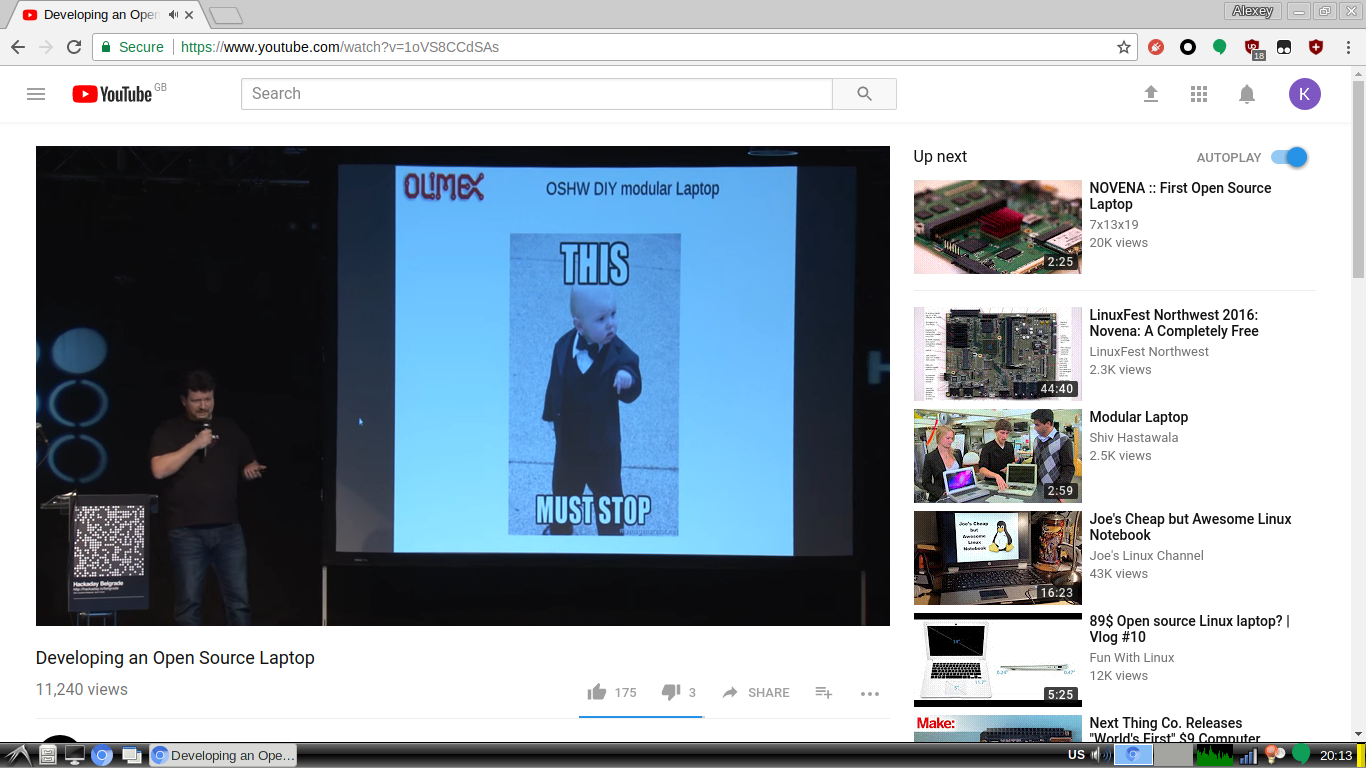Click the red plug extension icon
Viewport: 1366px width, 768px height.
point(1156,47)
